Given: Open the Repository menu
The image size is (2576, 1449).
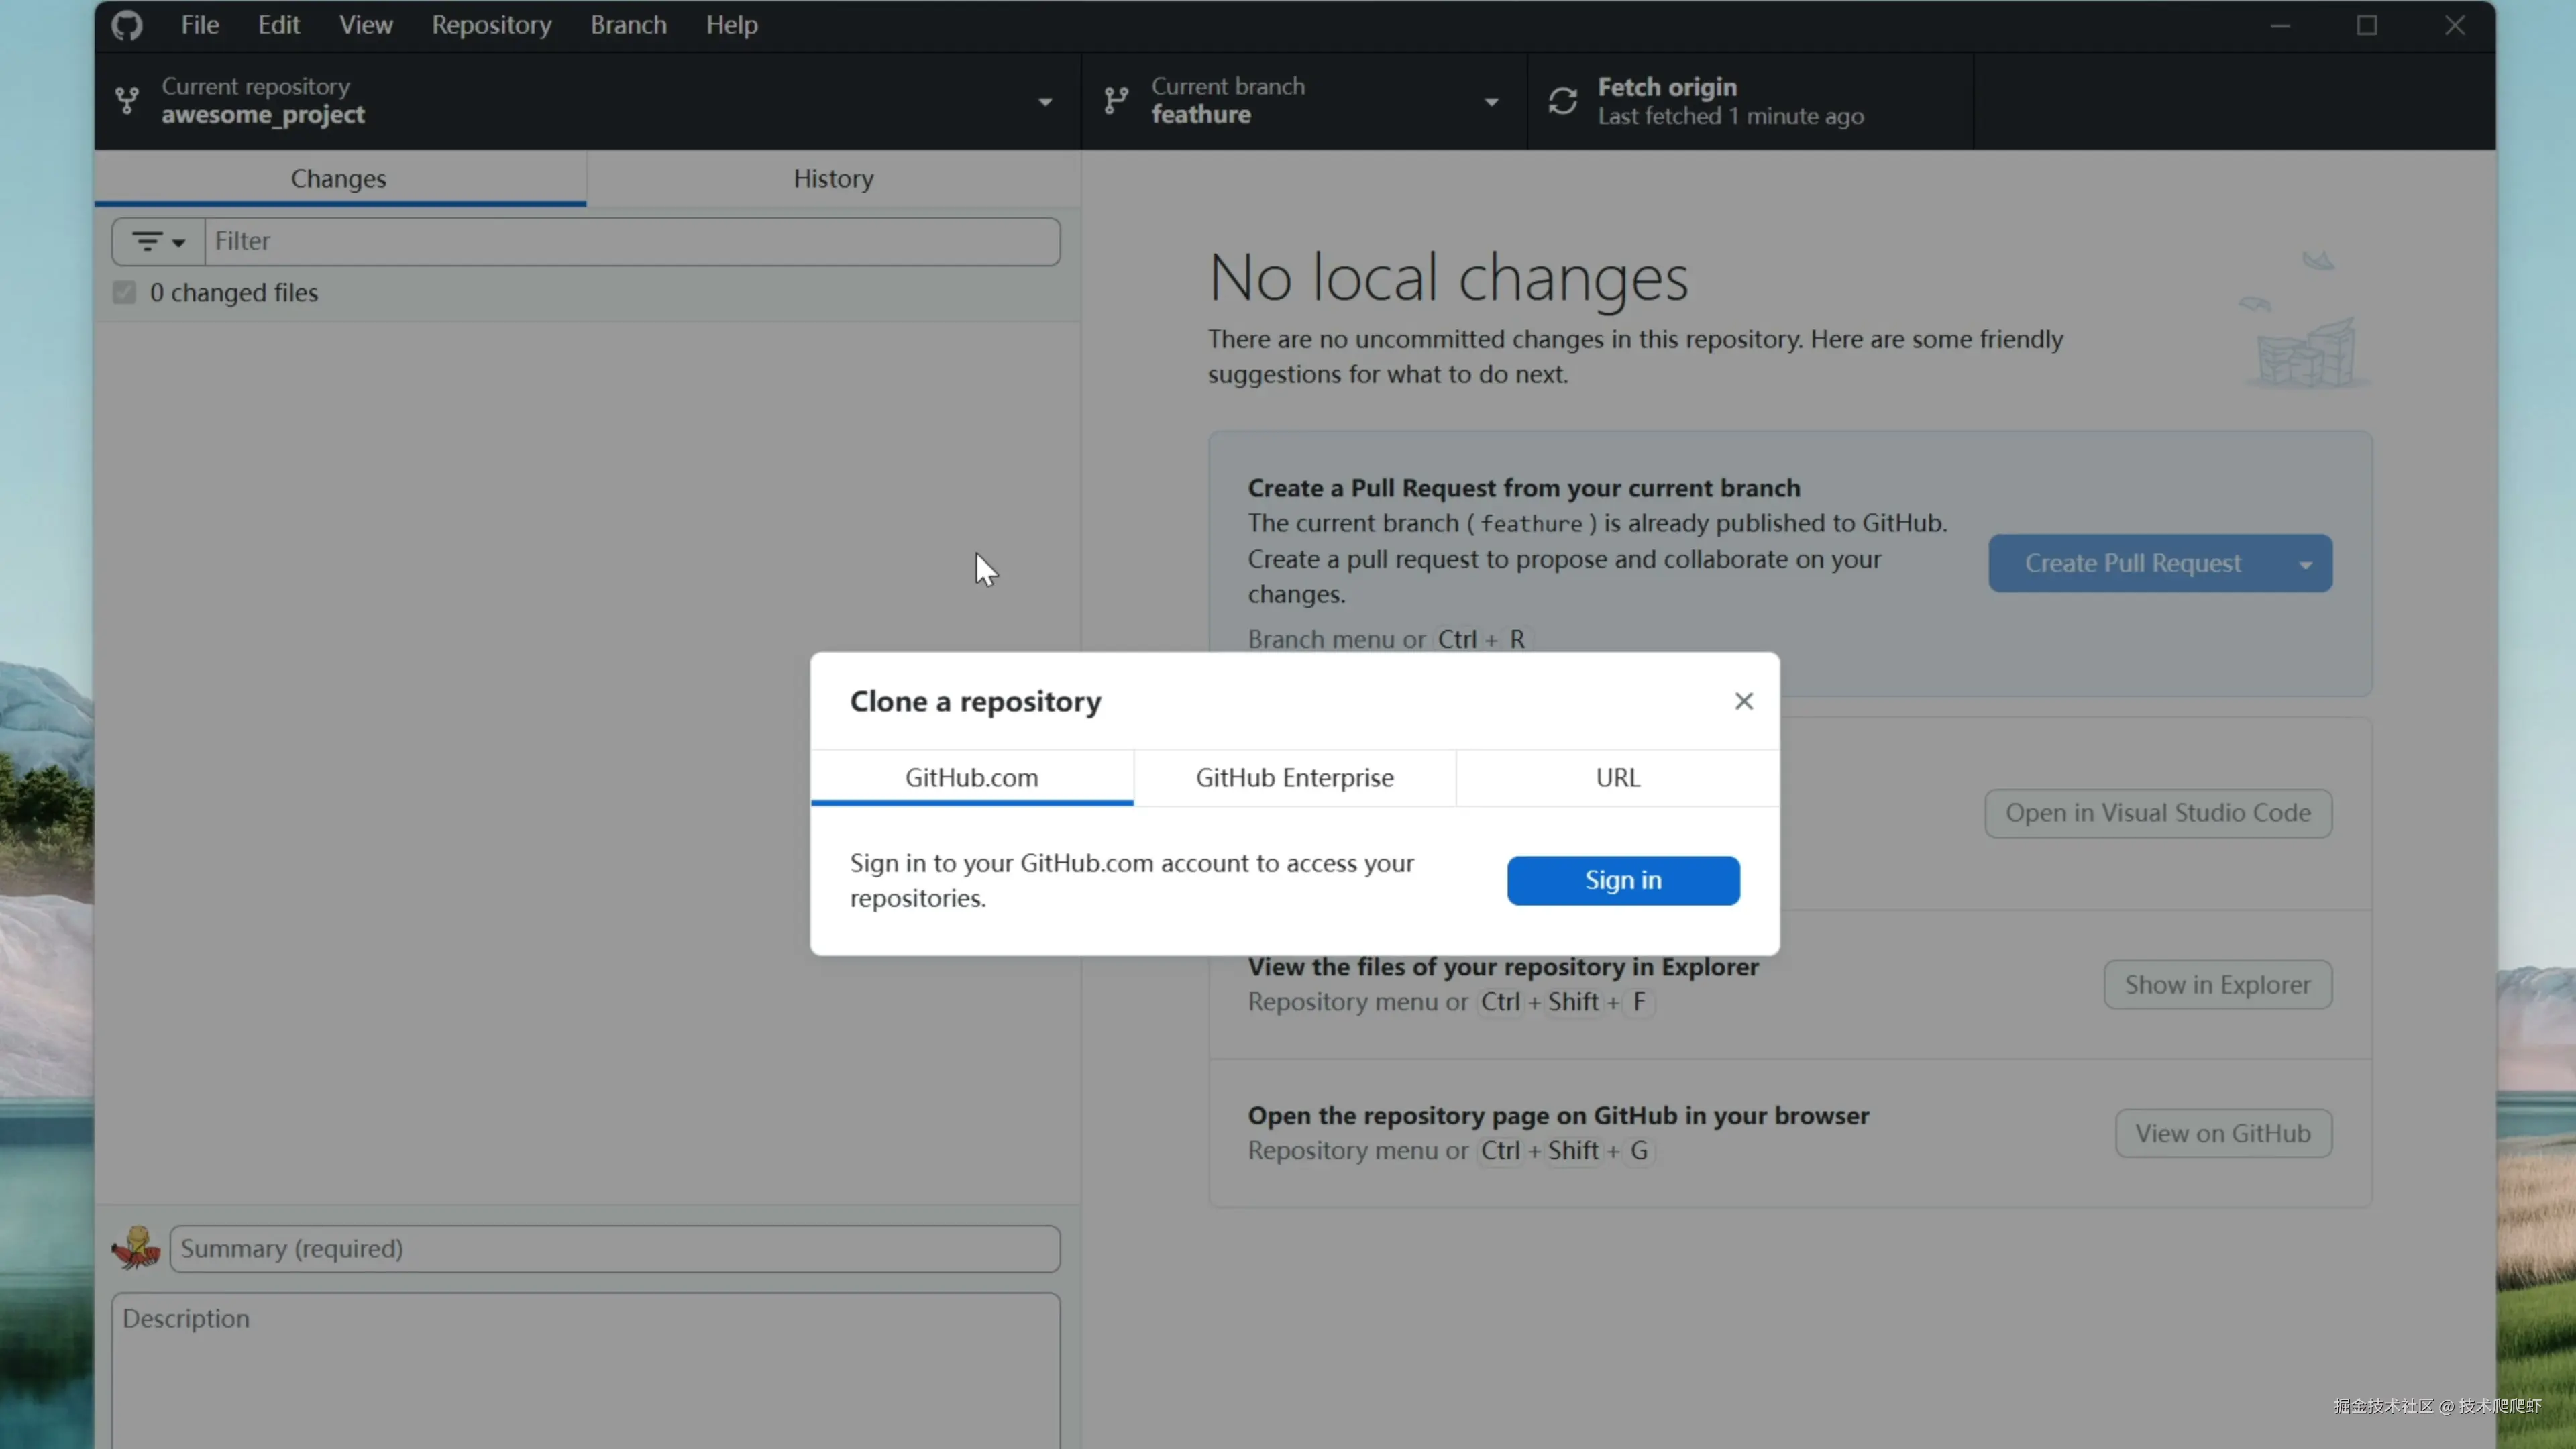Looking at the screenshot, I should click(x=491, y=25).
